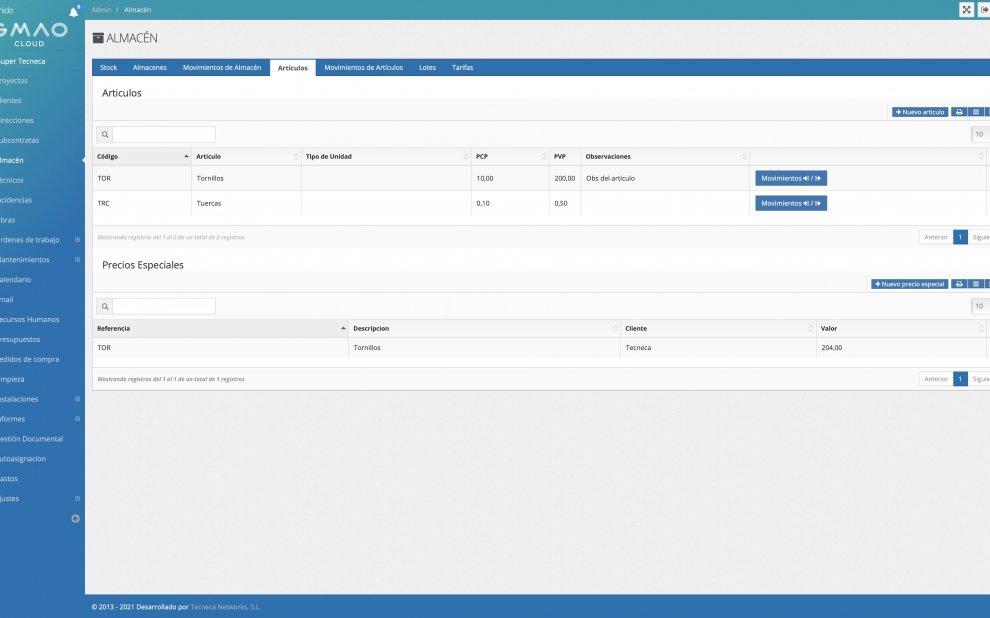Switch to the Stock tab
Screen dimensions: 990x618
(x=108, y=68)
